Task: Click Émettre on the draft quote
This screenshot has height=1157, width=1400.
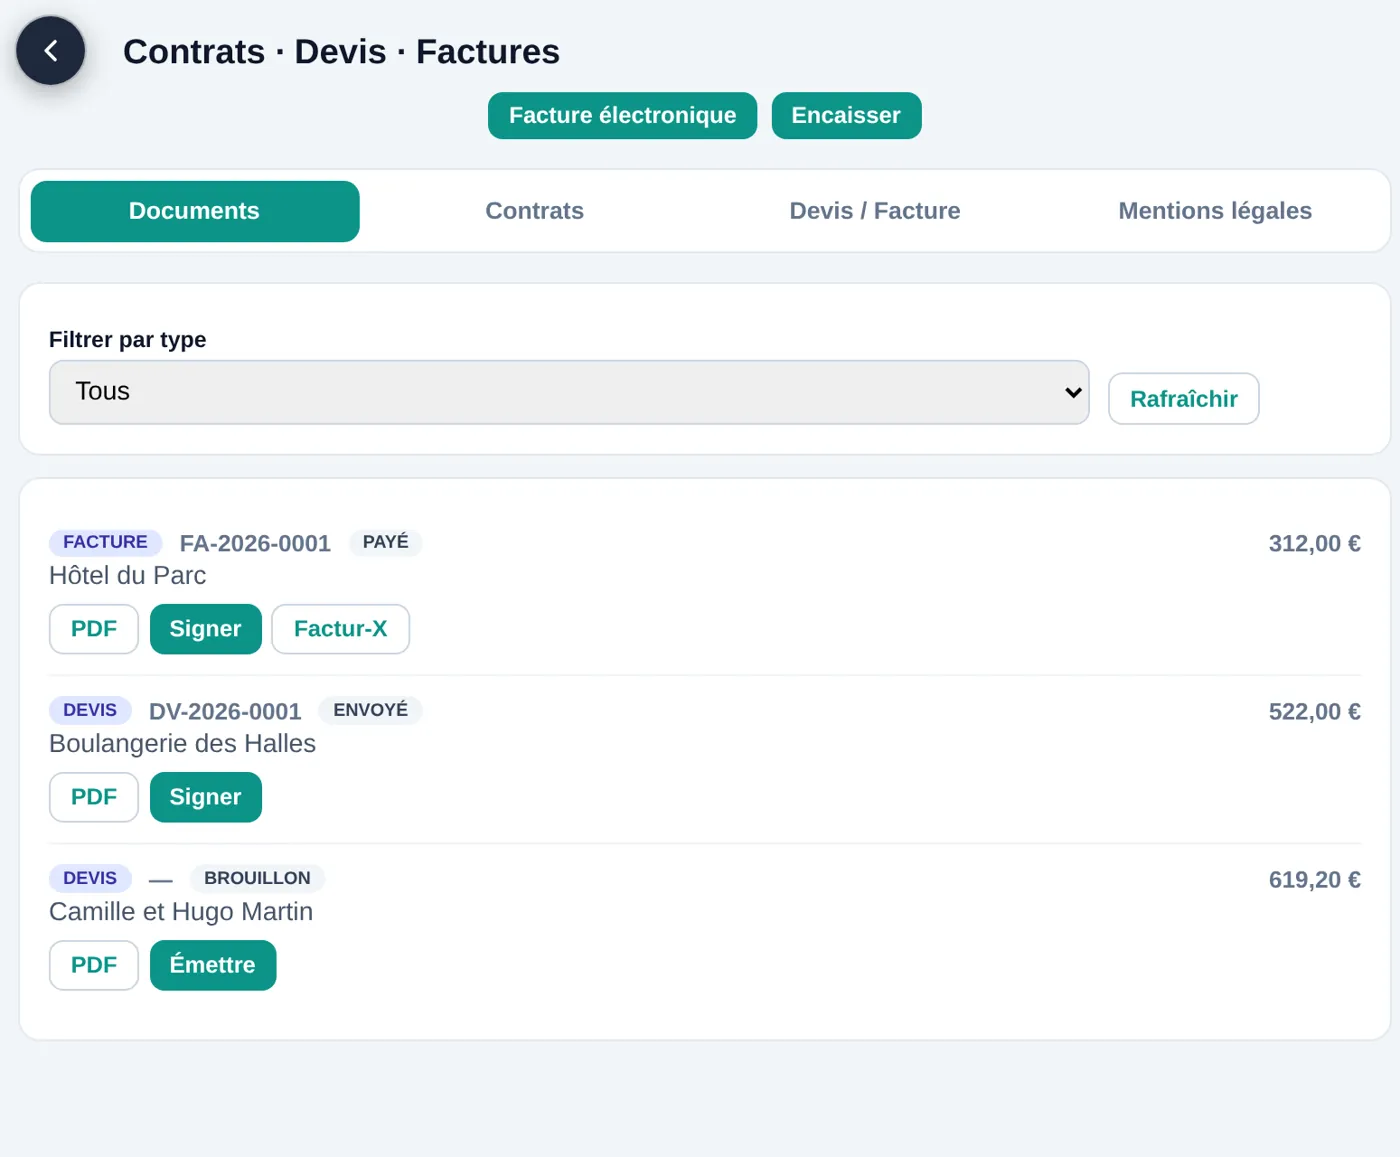Action: 213,965
